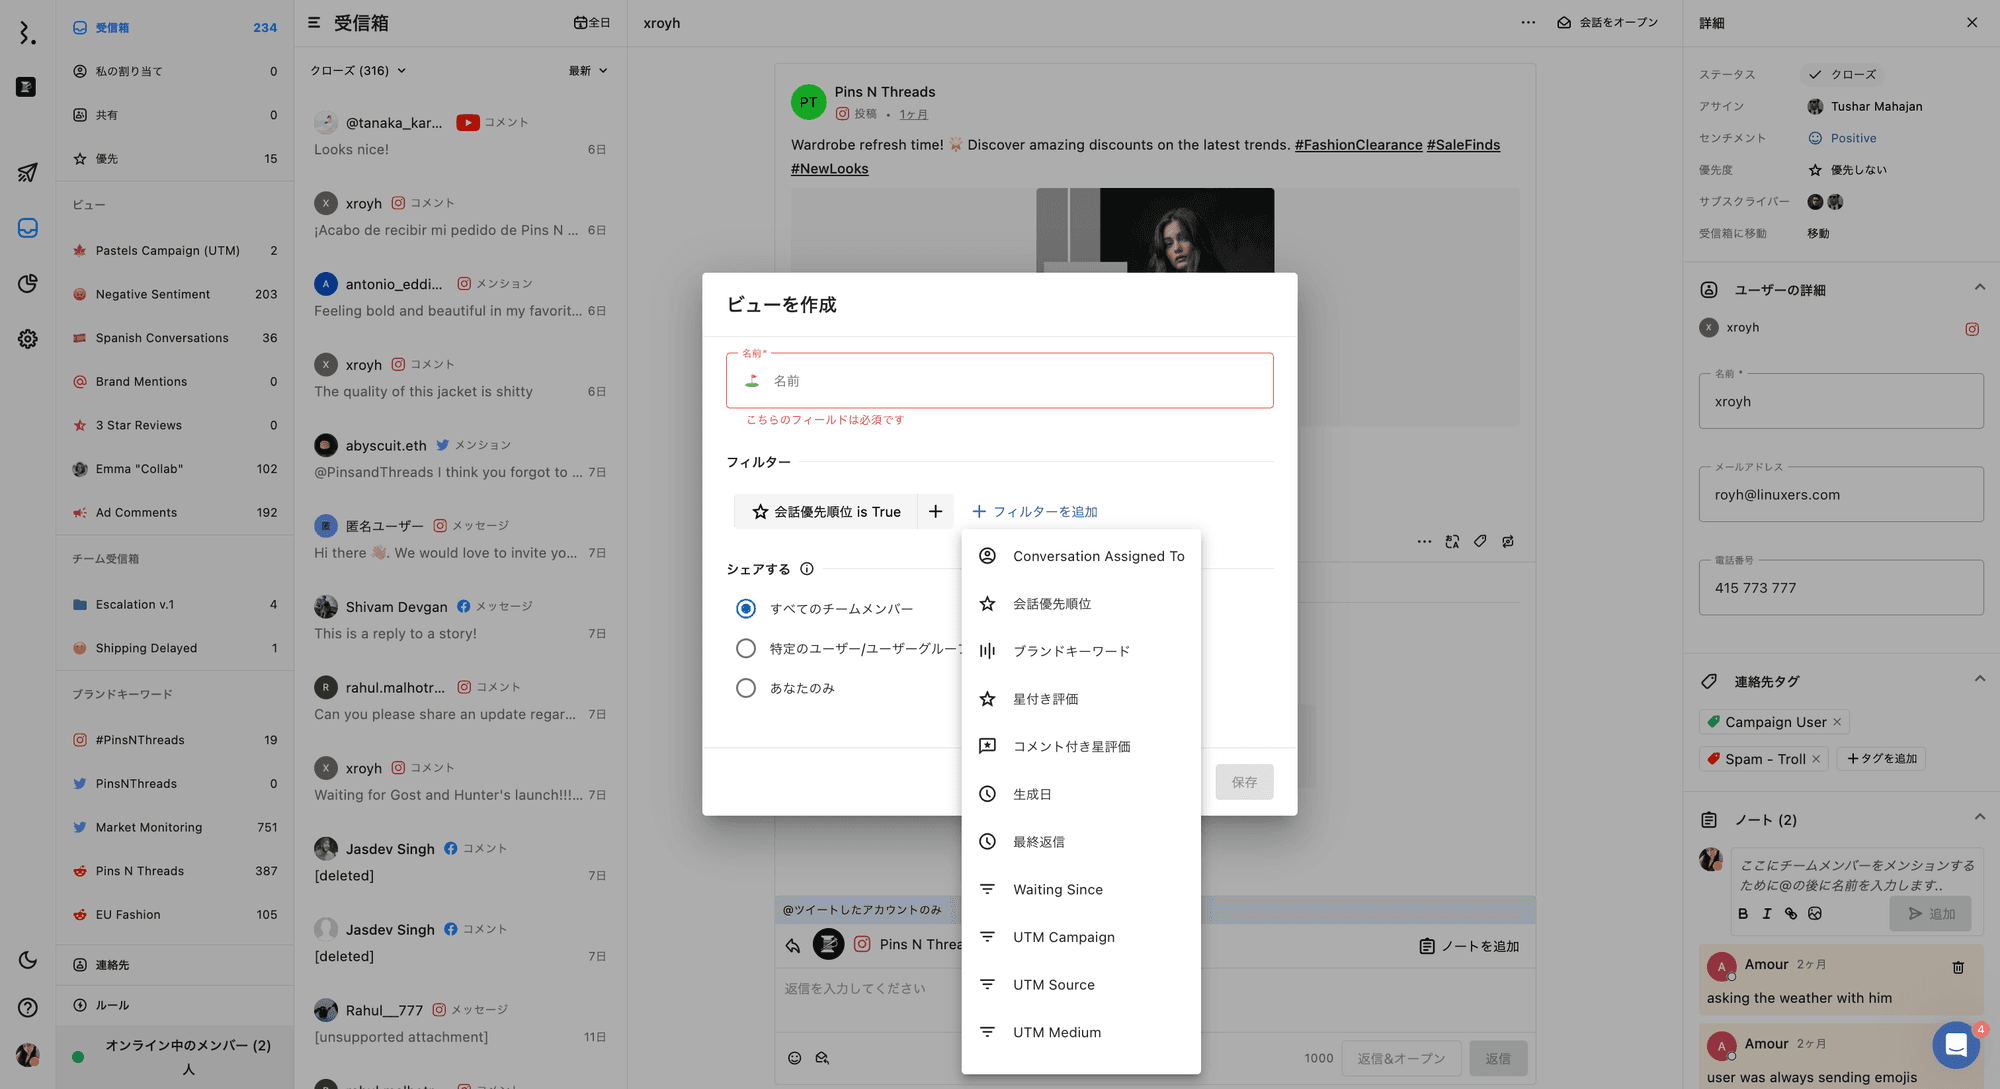The width and height of the screenshot is (2000, 1089).
Task: Select すべてのチームメンバー radio option
Action: (746, 609)
